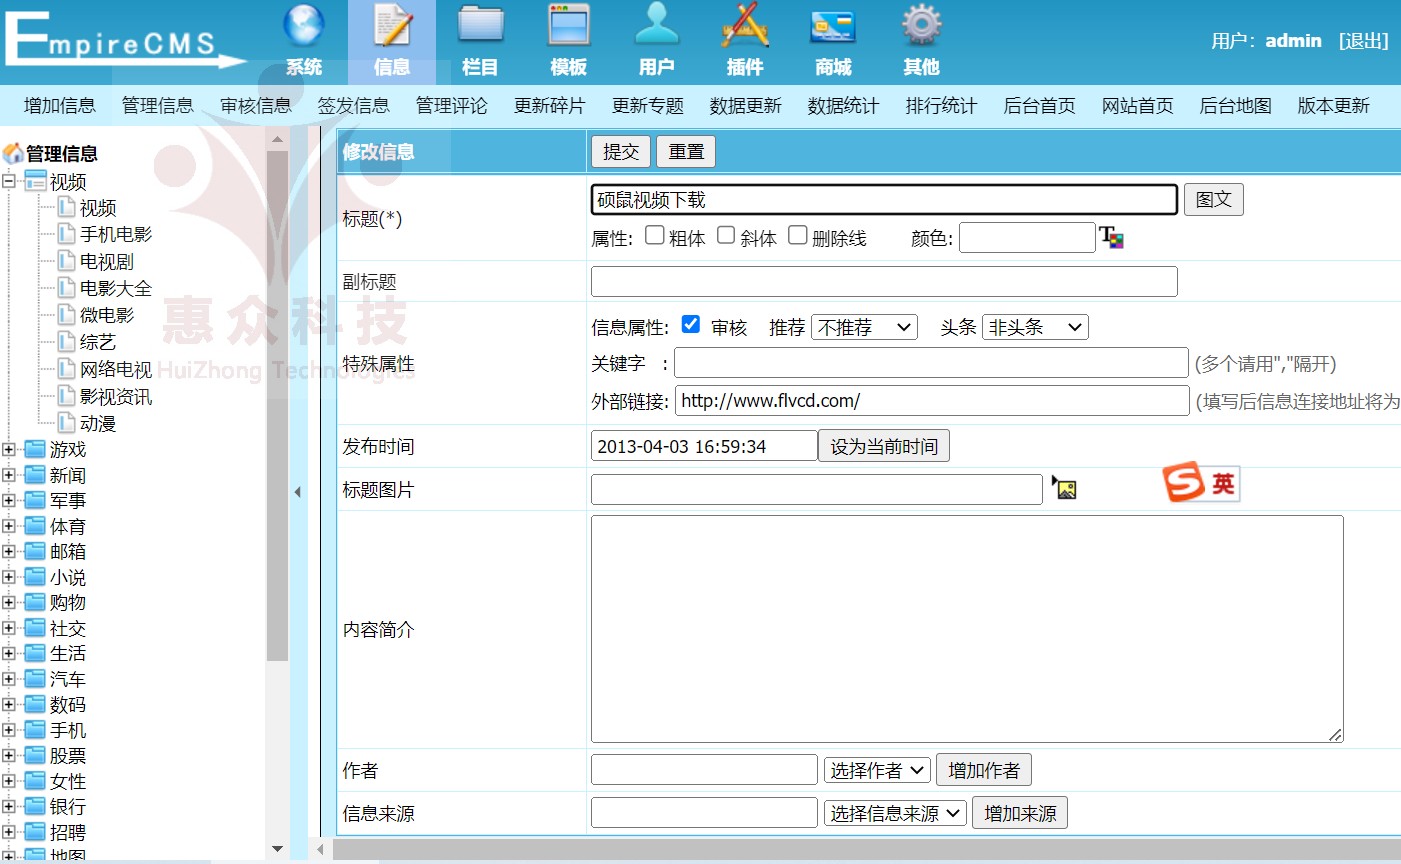The height and width of the screenshot is (864, 1401).
Task: Toggle the 粗体 checkbox
Action: (655, 235)
